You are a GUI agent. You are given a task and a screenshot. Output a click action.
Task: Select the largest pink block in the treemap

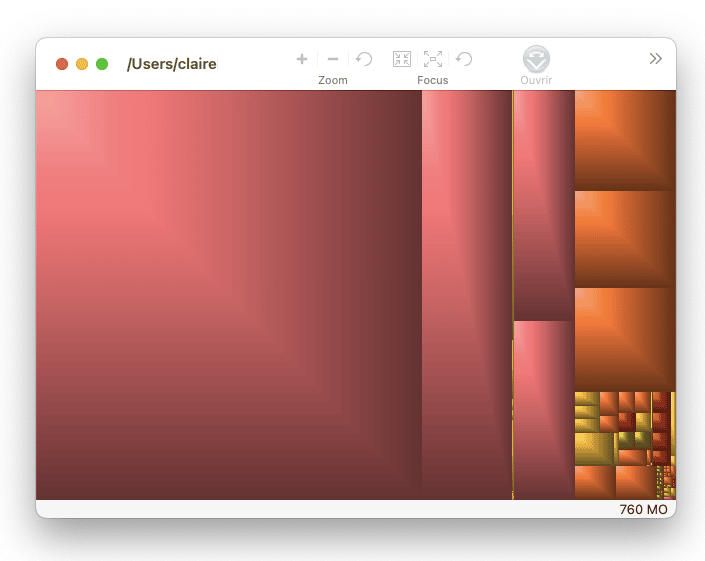point(228,294)
